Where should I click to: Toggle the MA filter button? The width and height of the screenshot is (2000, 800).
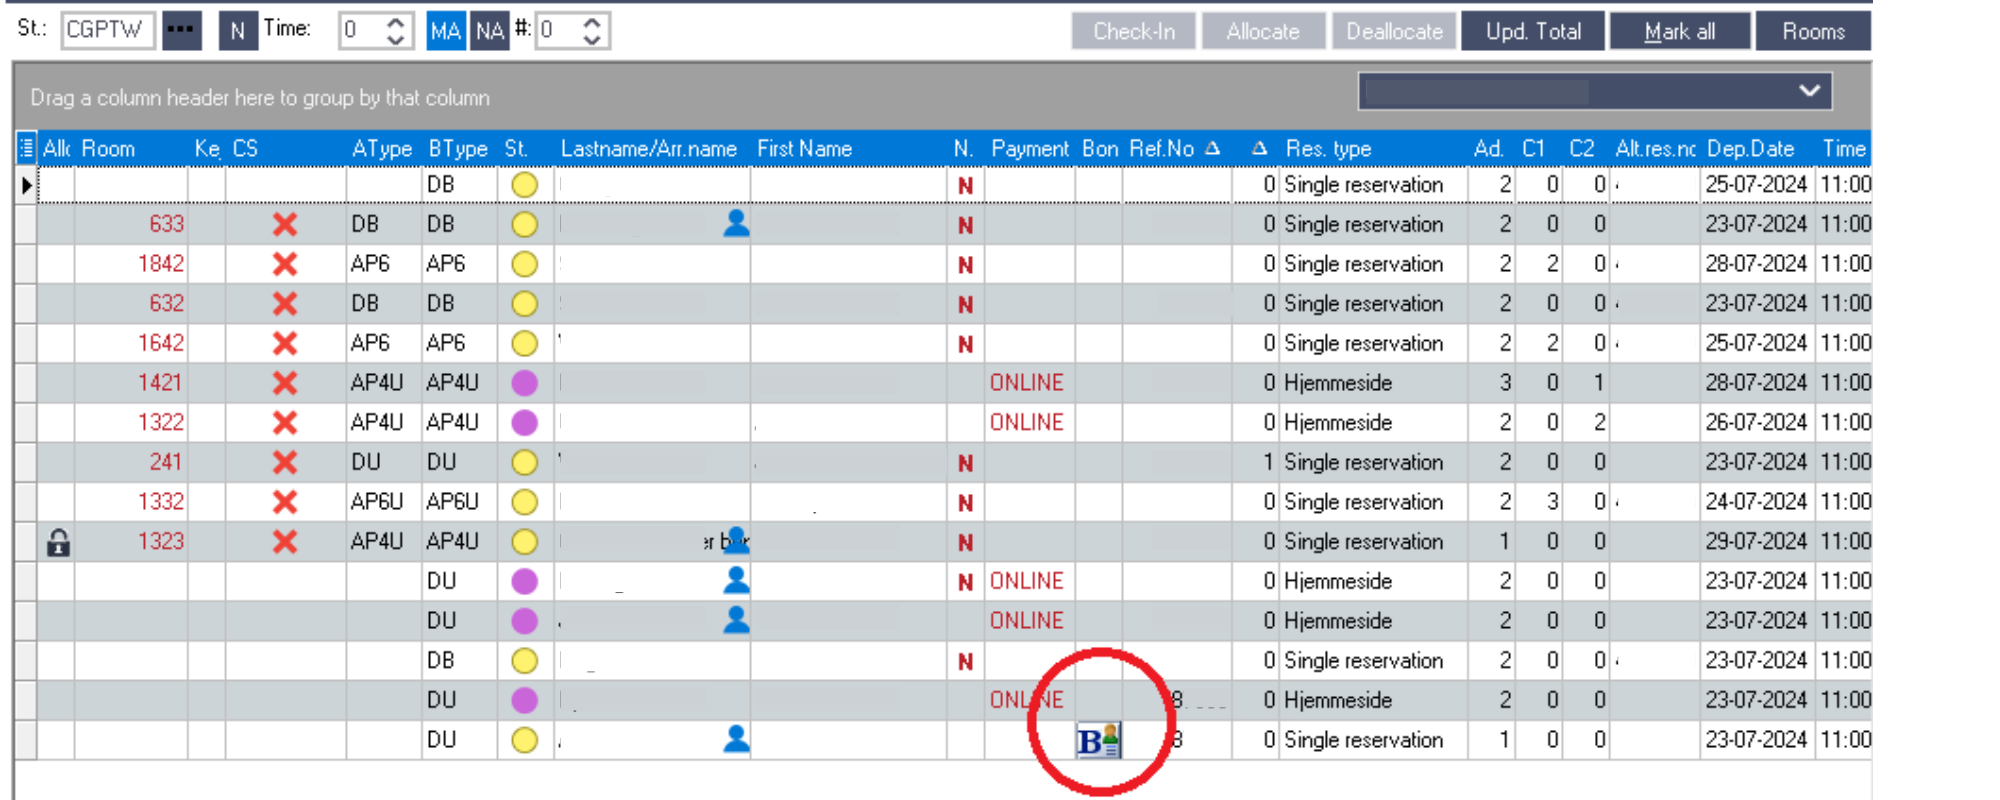coord(445,30)
